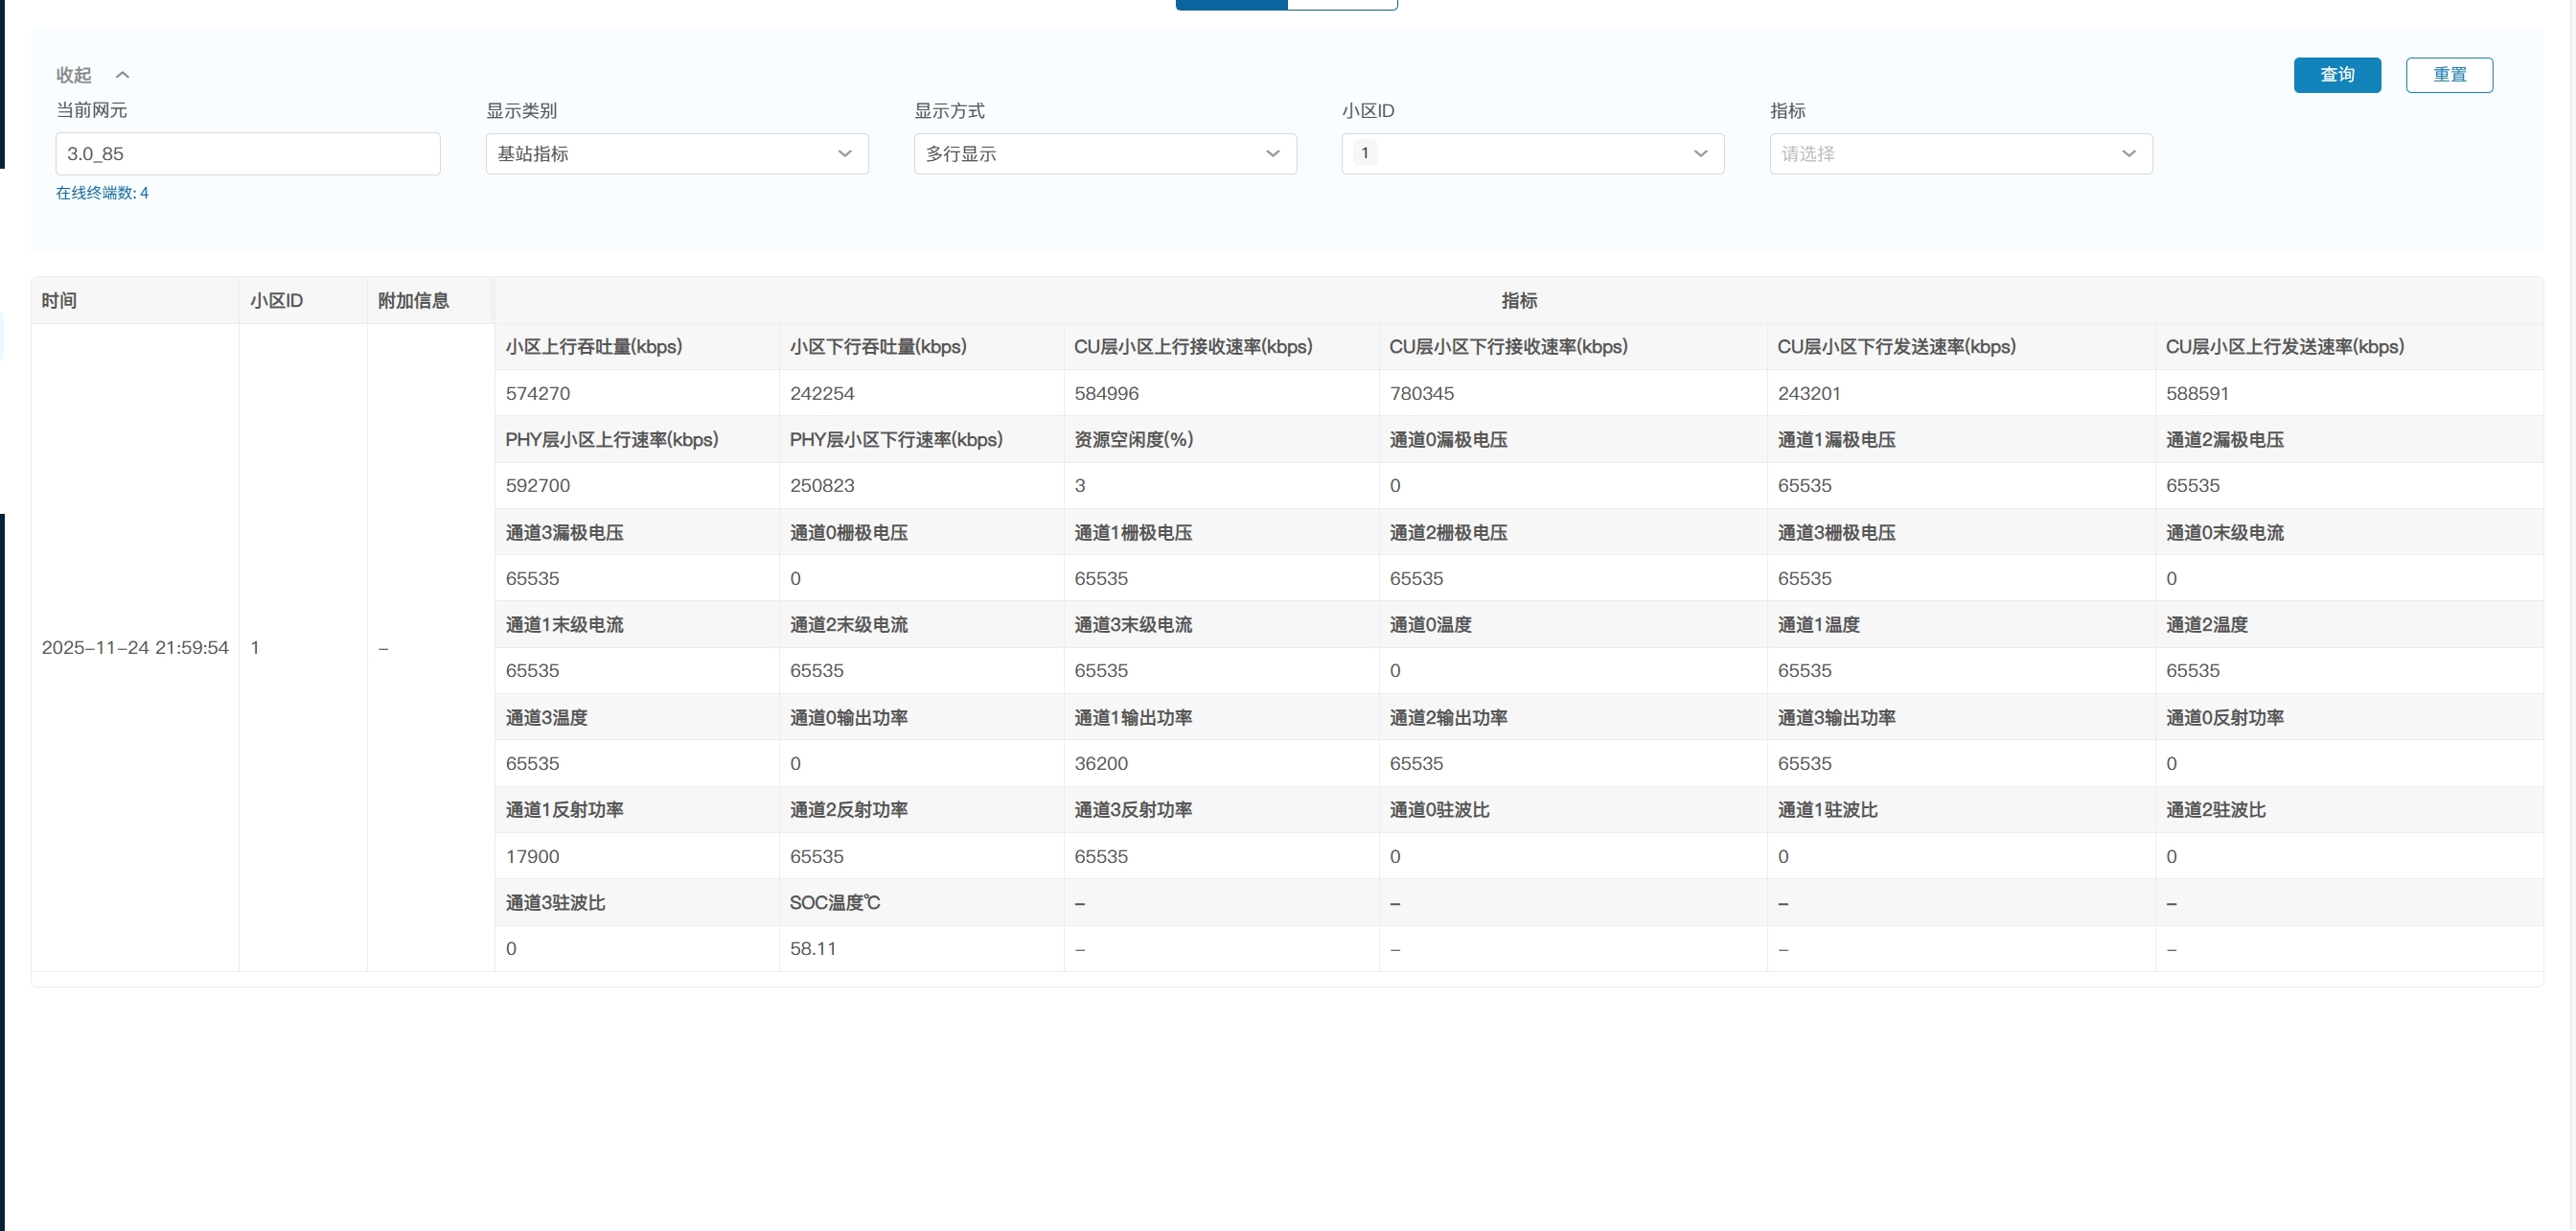Click the 小区ID dropdown arrow icon
Image resolution: width=2576 pixels, height=1231 pixels.
tap(1700, 154)
